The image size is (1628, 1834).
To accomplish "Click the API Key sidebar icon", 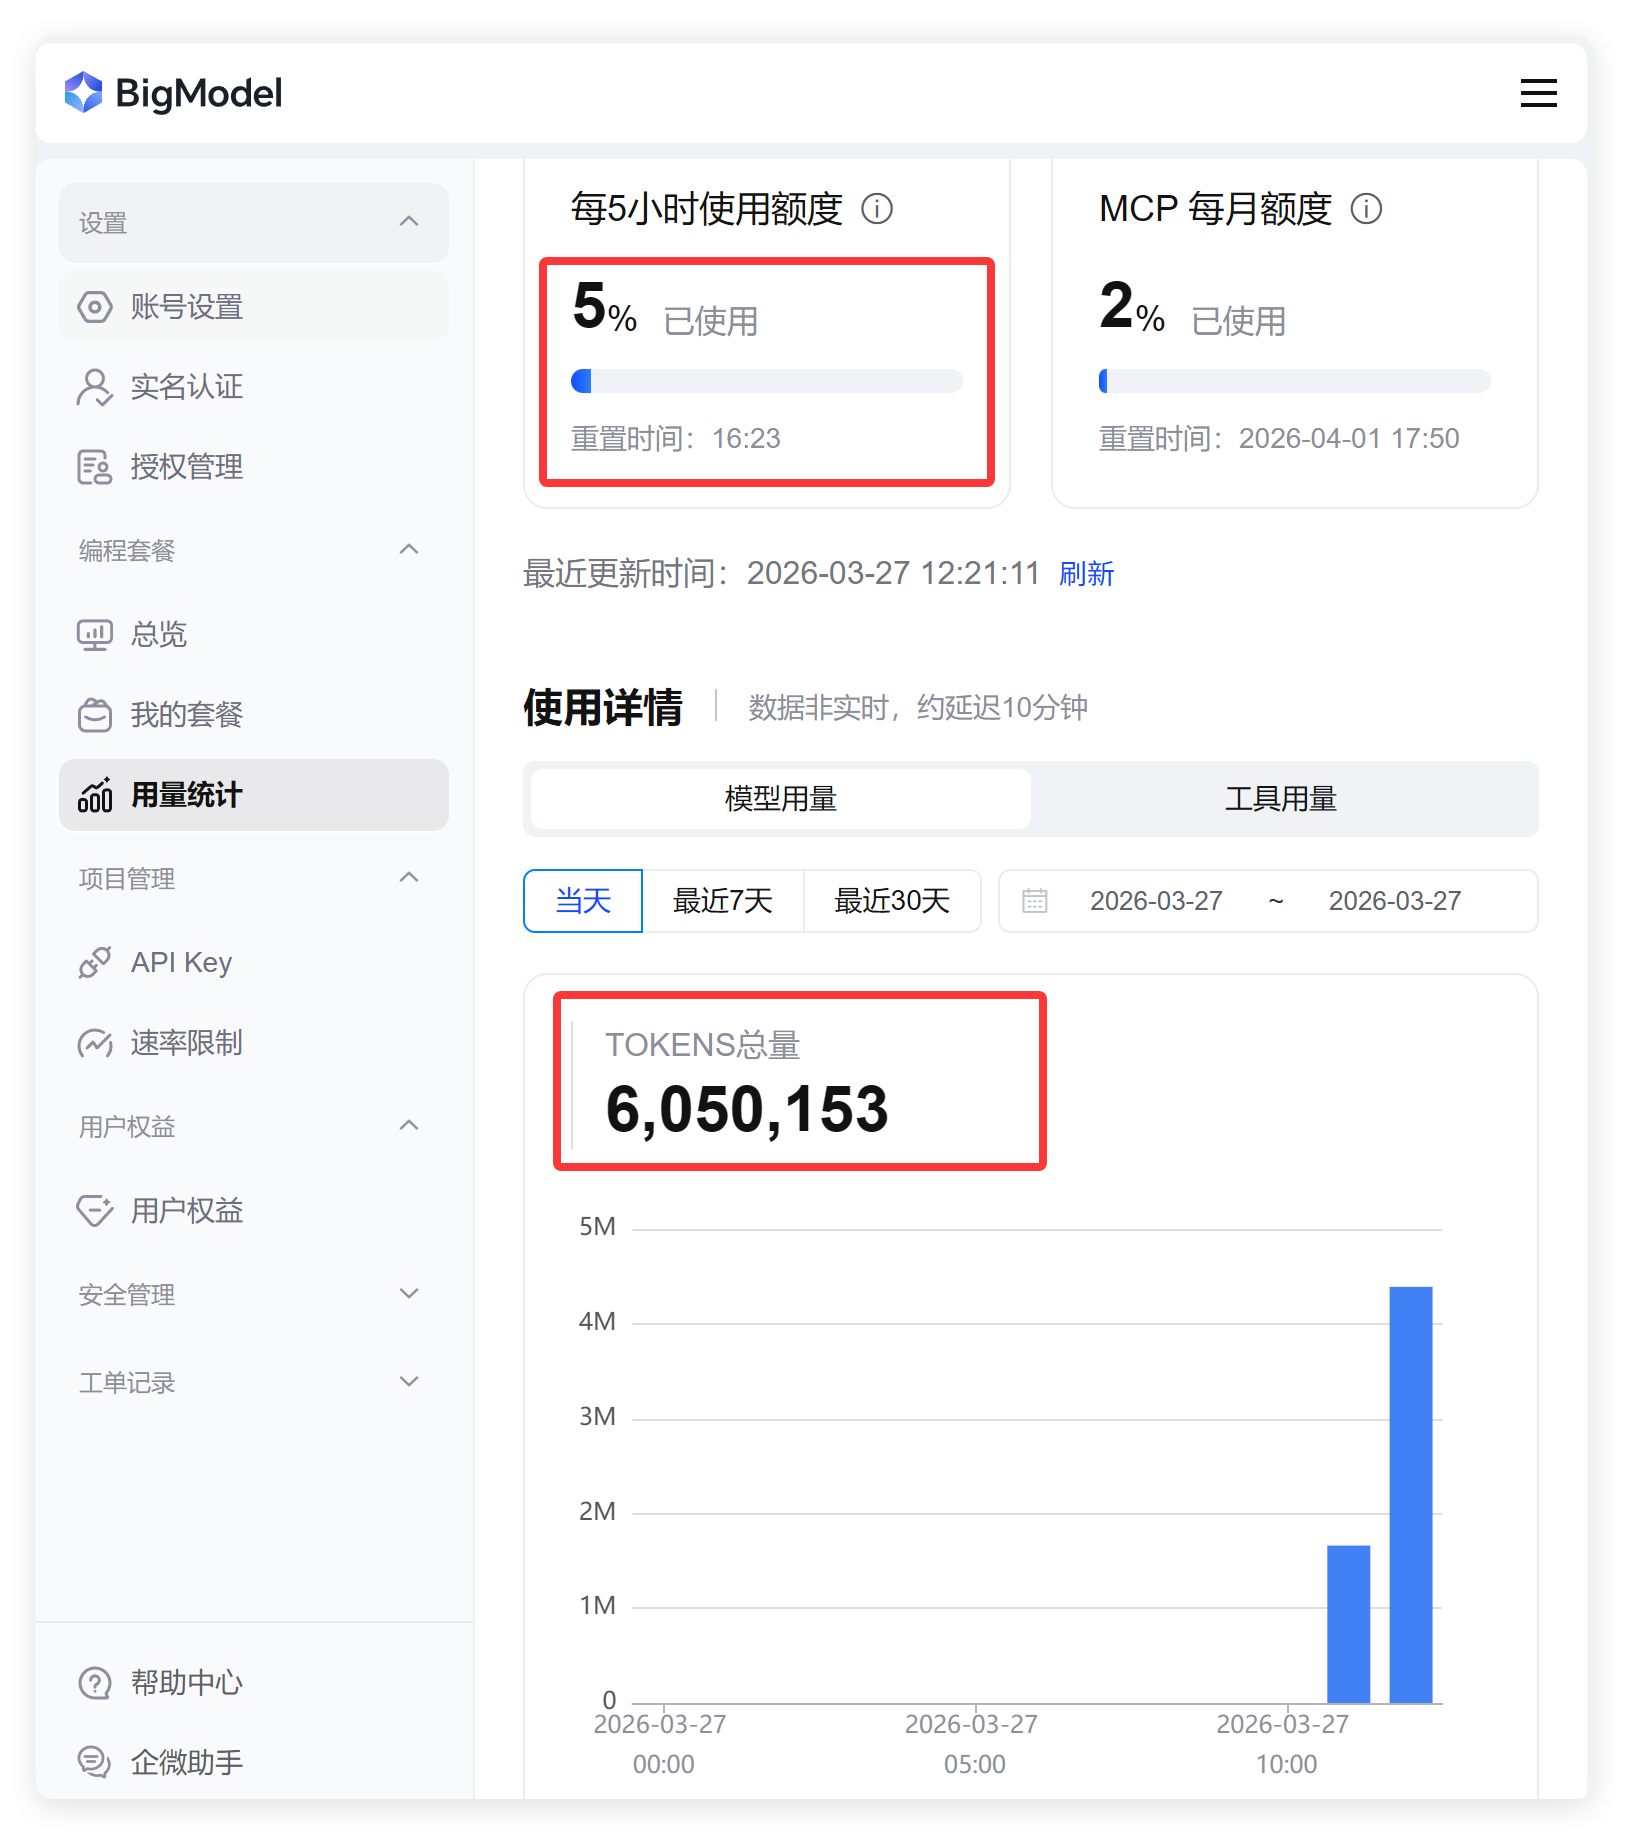I will [x=95, y=963].
